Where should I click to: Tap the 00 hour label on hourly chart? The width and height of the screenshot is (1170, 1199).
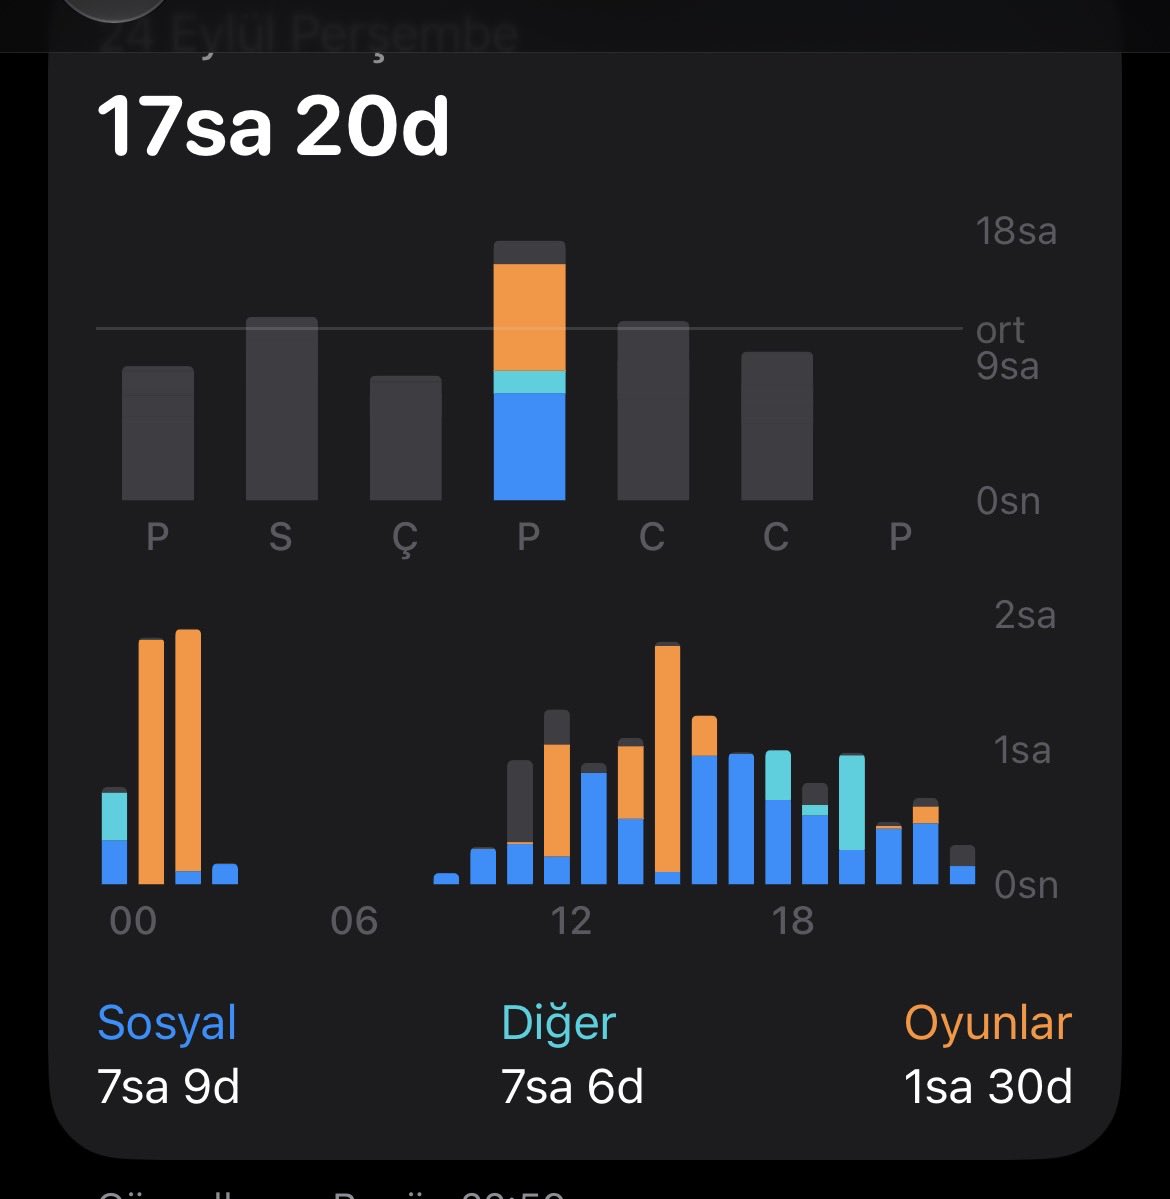coord(133,921)
